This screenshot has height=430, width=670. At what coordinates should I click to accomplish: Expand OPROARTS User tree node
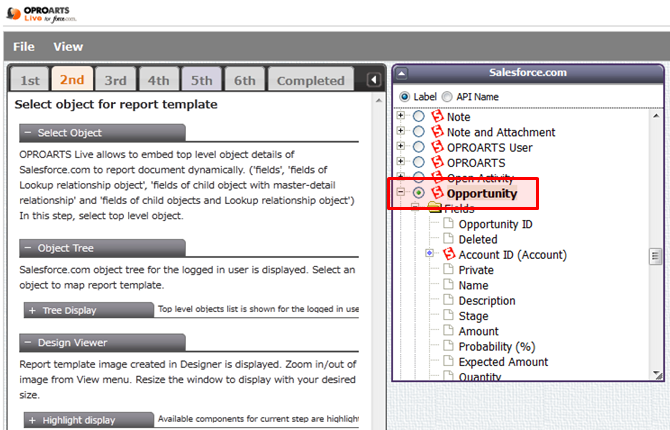point(400,146)
